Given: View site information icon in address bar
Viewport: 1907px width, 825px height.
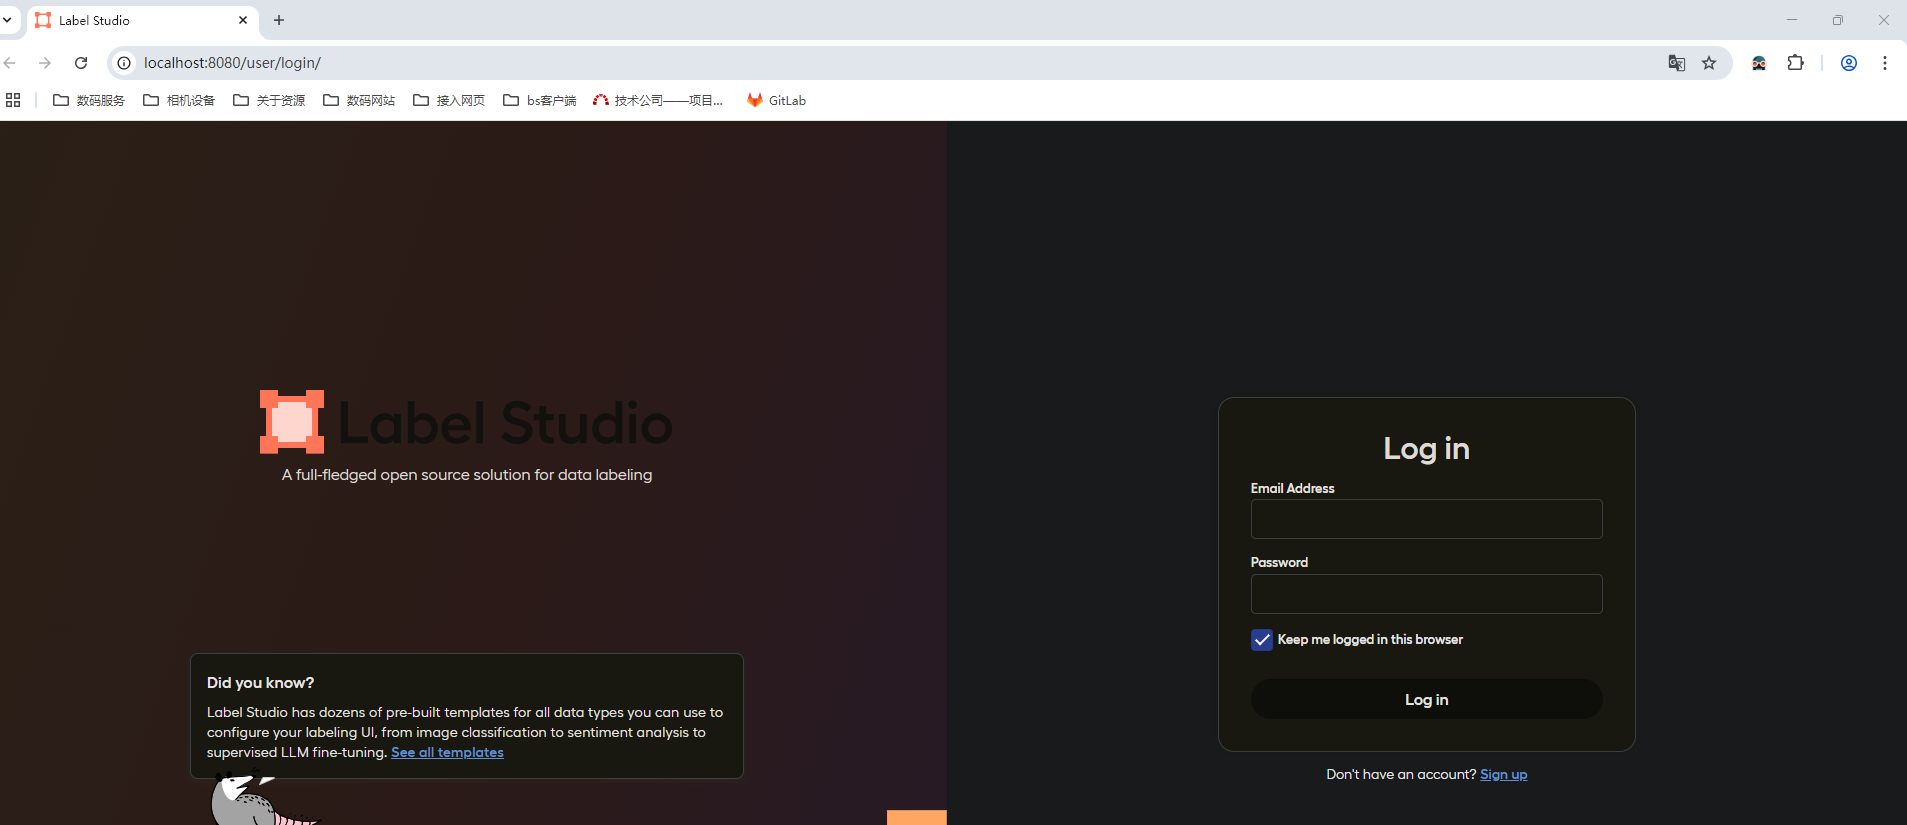Looking at the screenshot, I should pos(124,63).
